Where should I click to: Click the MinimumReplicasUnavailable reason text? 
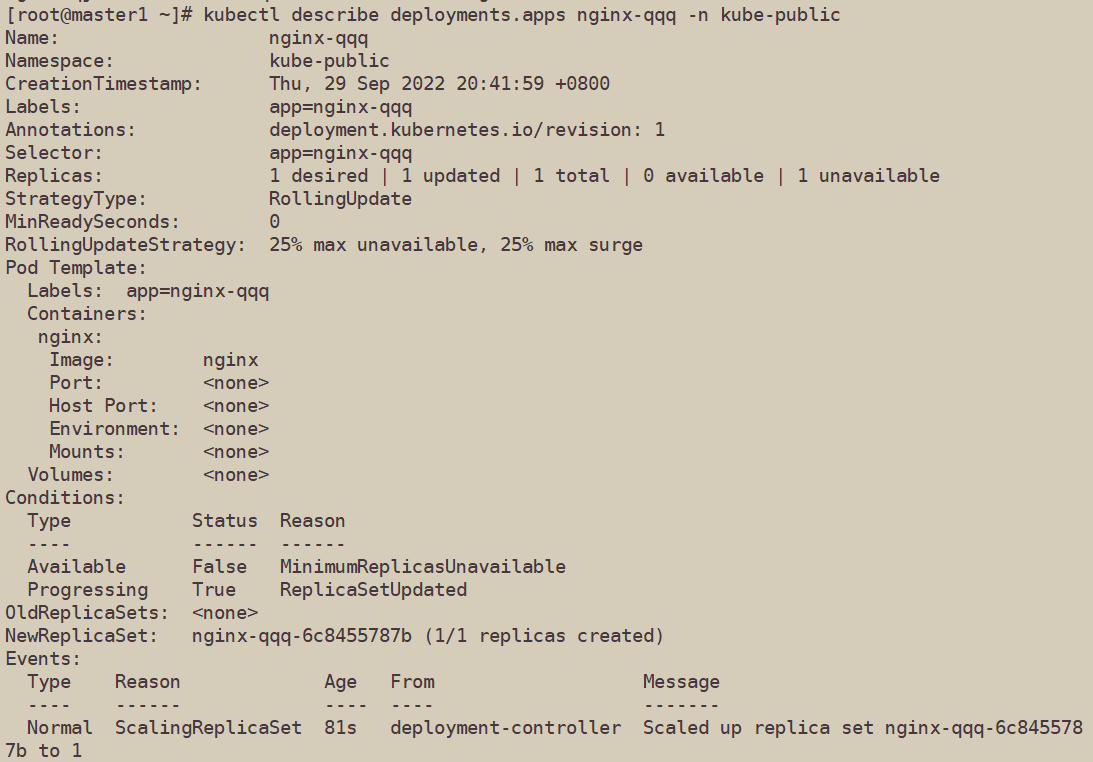click(x=422, y=567)
